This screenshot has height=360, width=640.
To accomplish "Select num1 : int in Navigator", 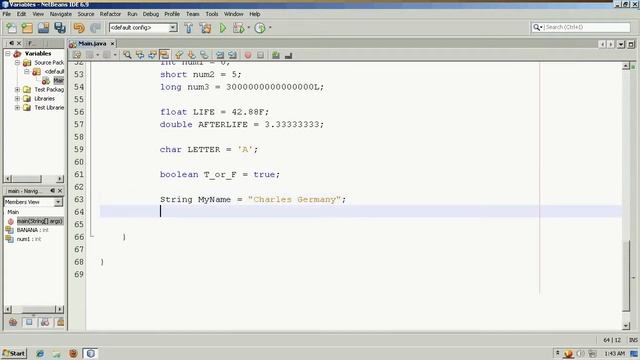I will [x=29, y=239].
